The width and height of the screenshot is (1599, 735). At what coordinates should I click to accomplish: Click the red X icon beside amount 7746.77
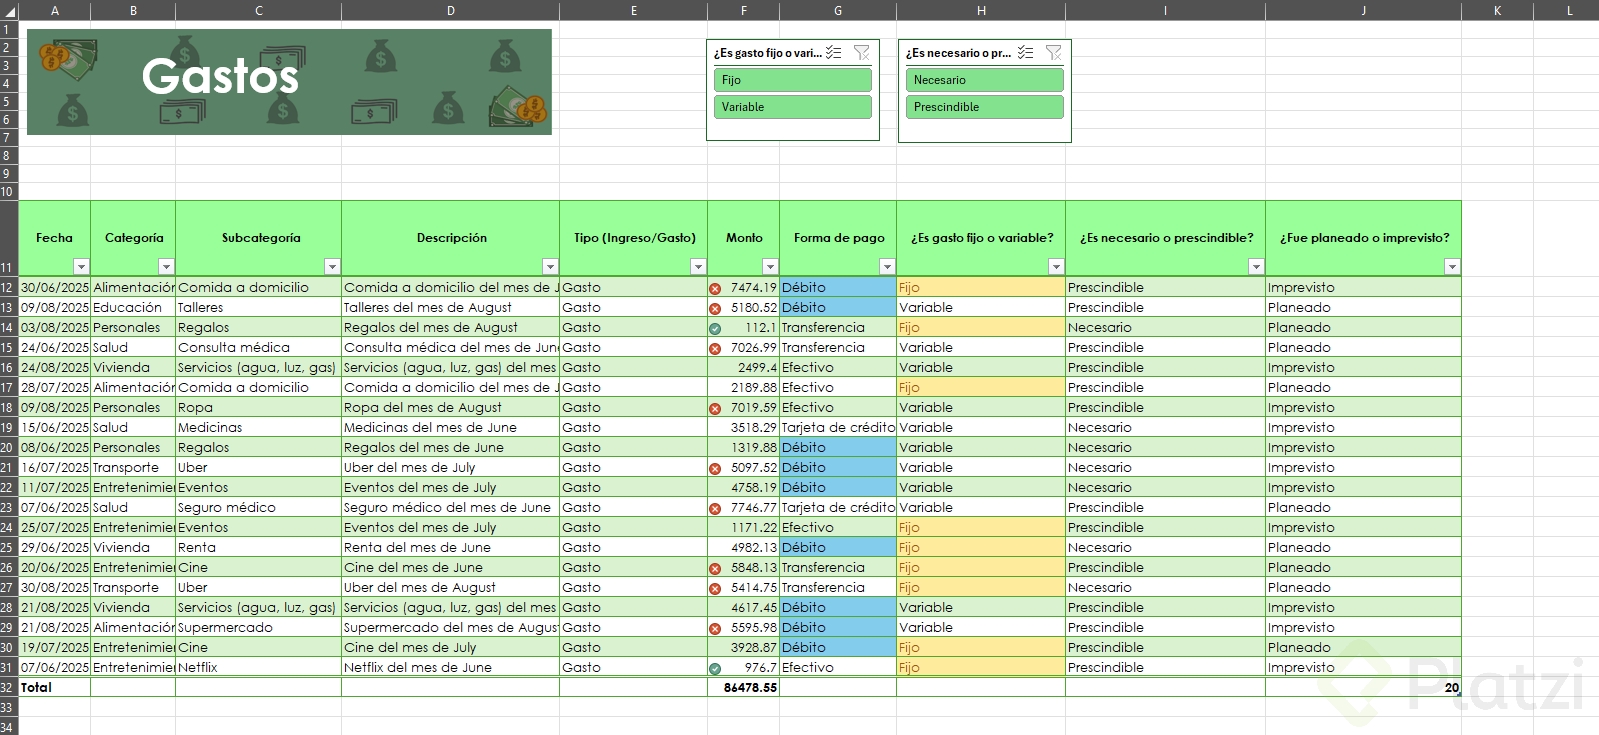(715, 508)
